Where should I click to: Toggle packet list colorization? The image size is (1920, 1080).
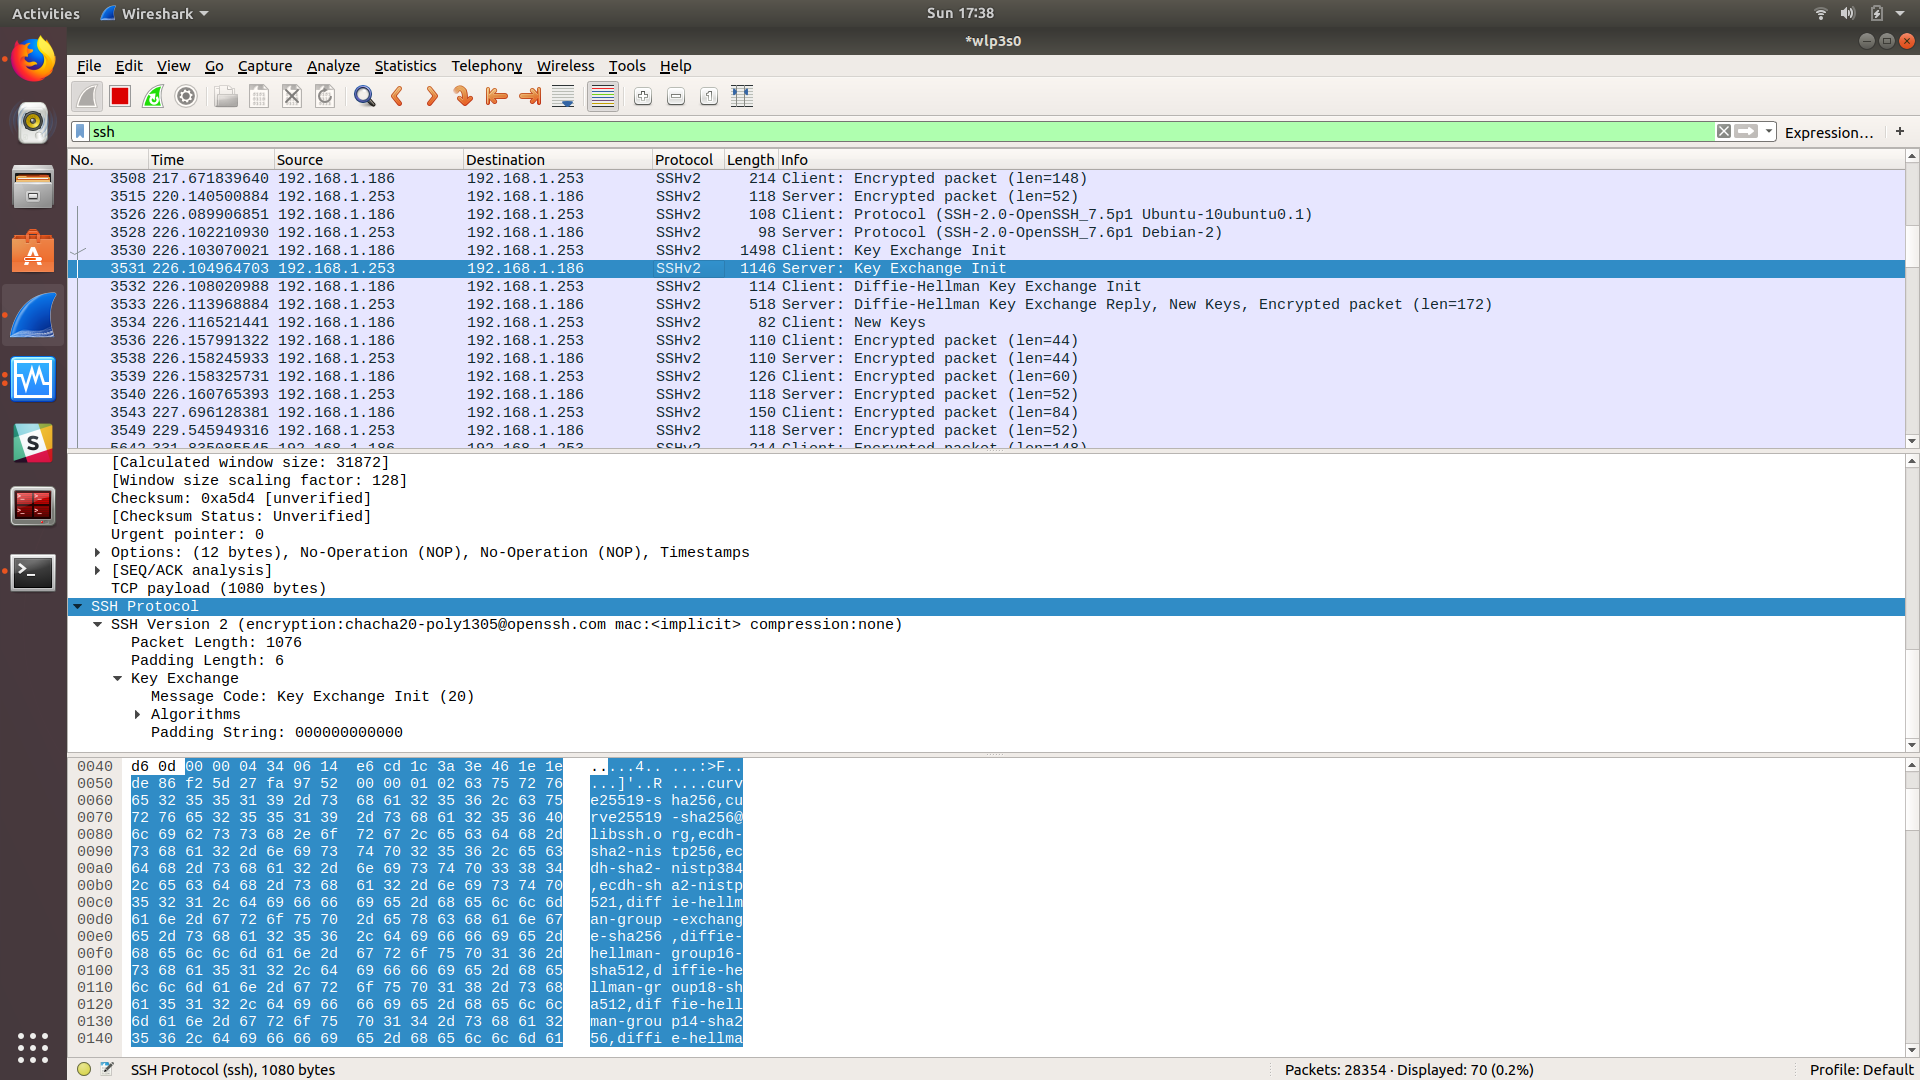point(602,96)
